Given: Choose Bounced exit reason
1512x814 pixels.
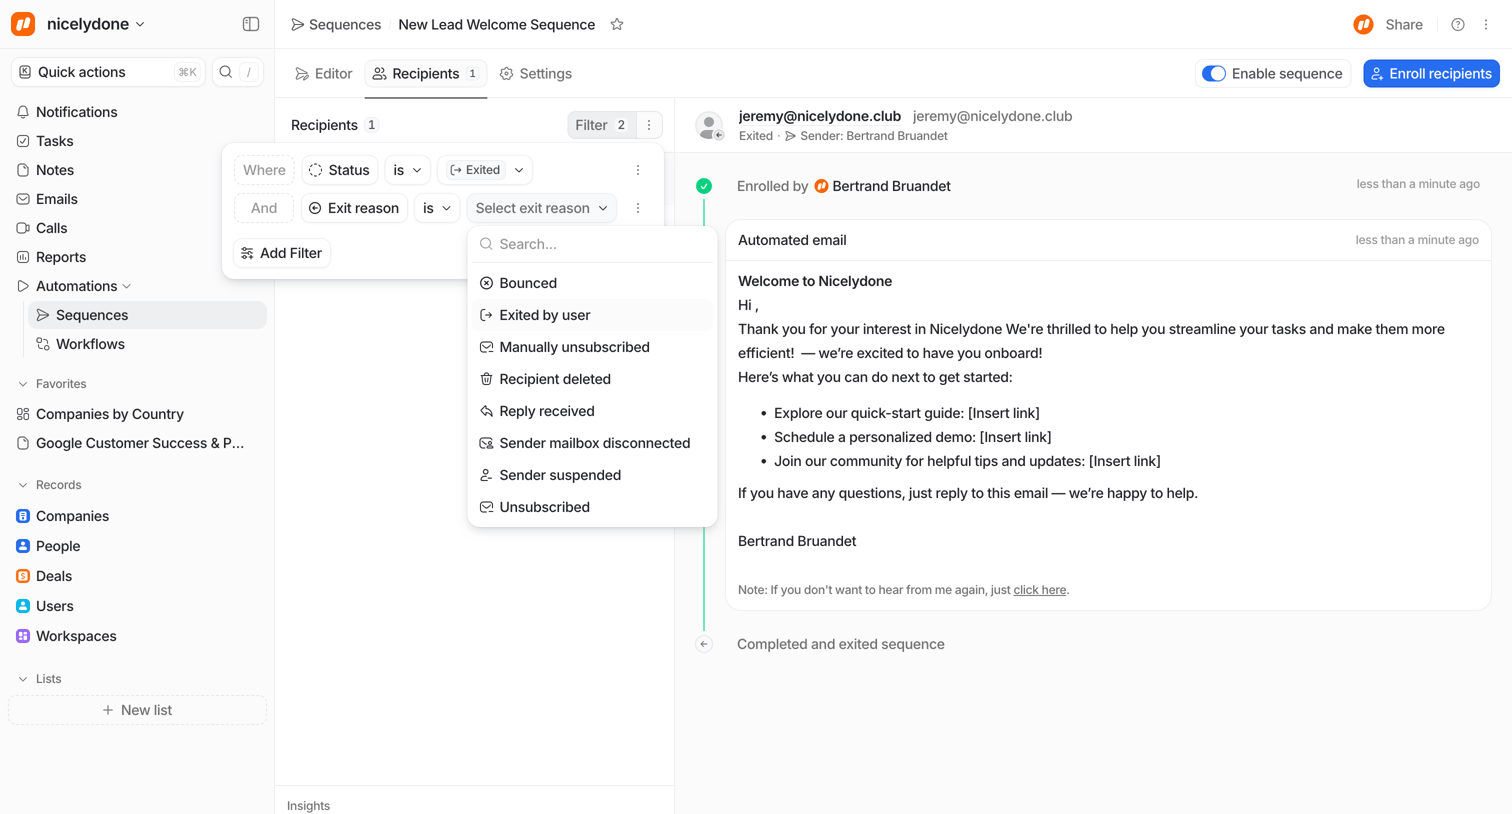Looking at the screenshot, I should coord(592,283).
